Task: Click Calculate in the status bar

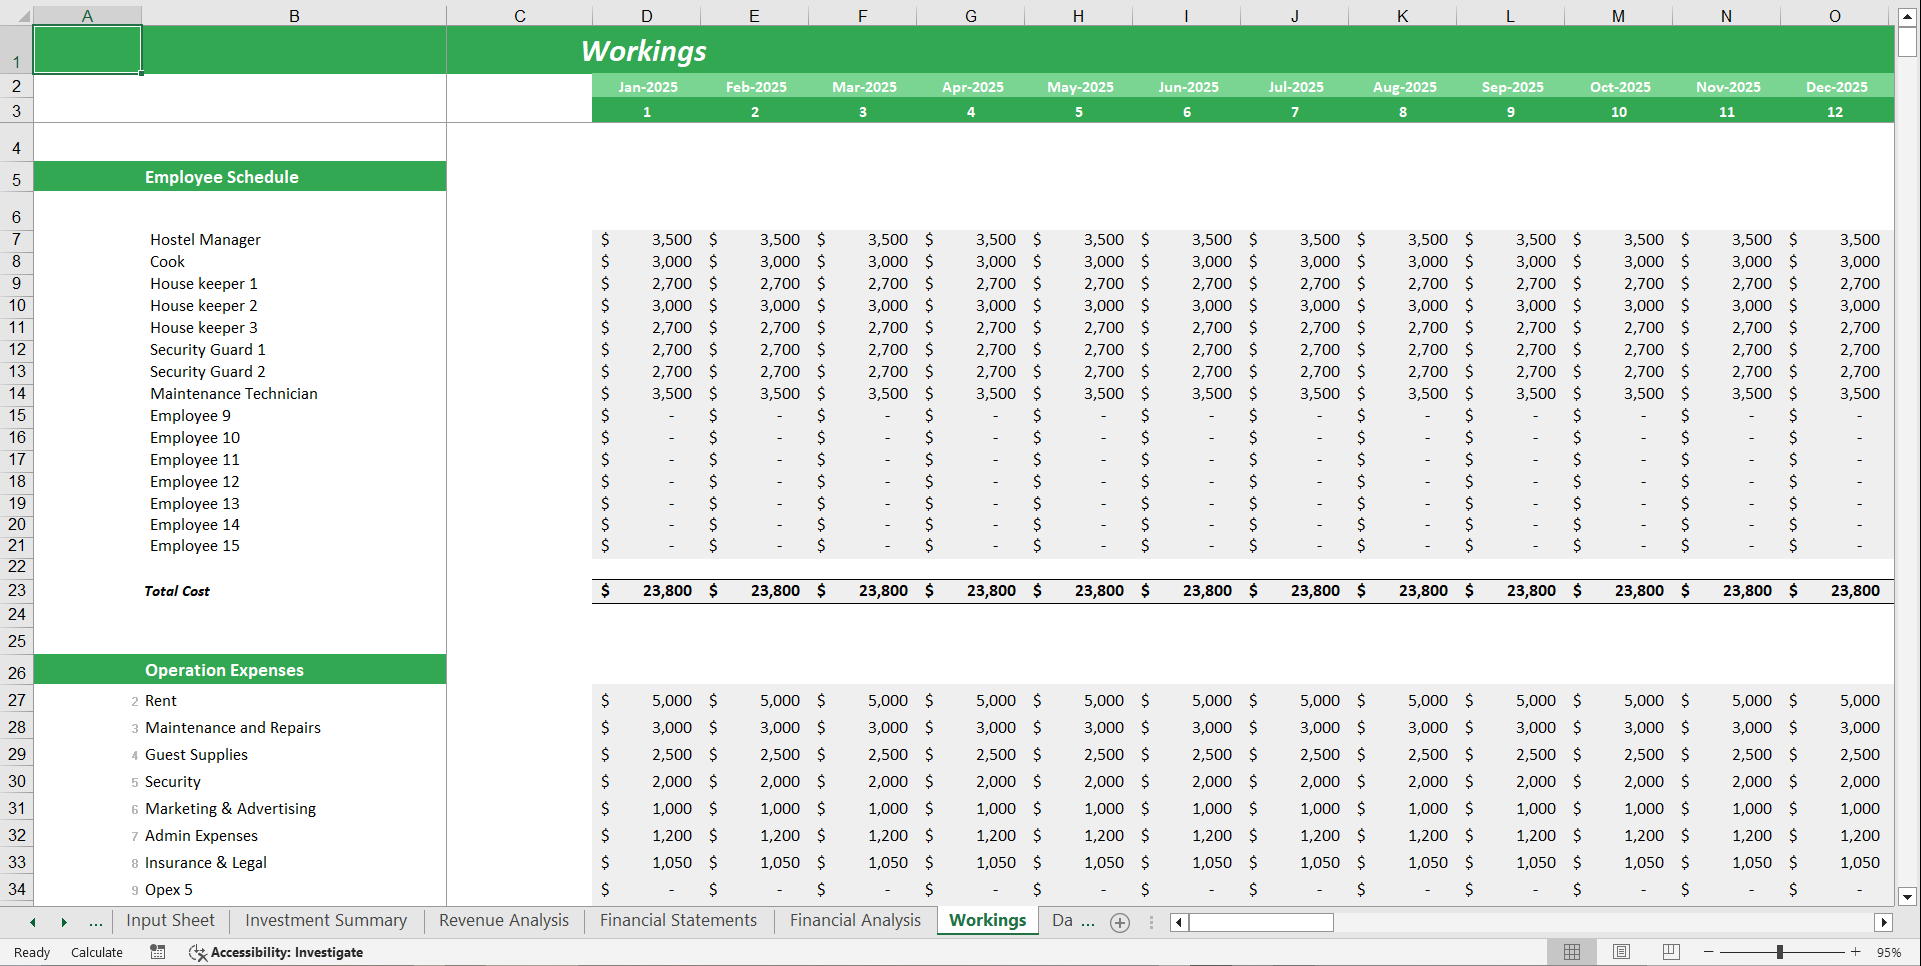Action: (96, 952)
